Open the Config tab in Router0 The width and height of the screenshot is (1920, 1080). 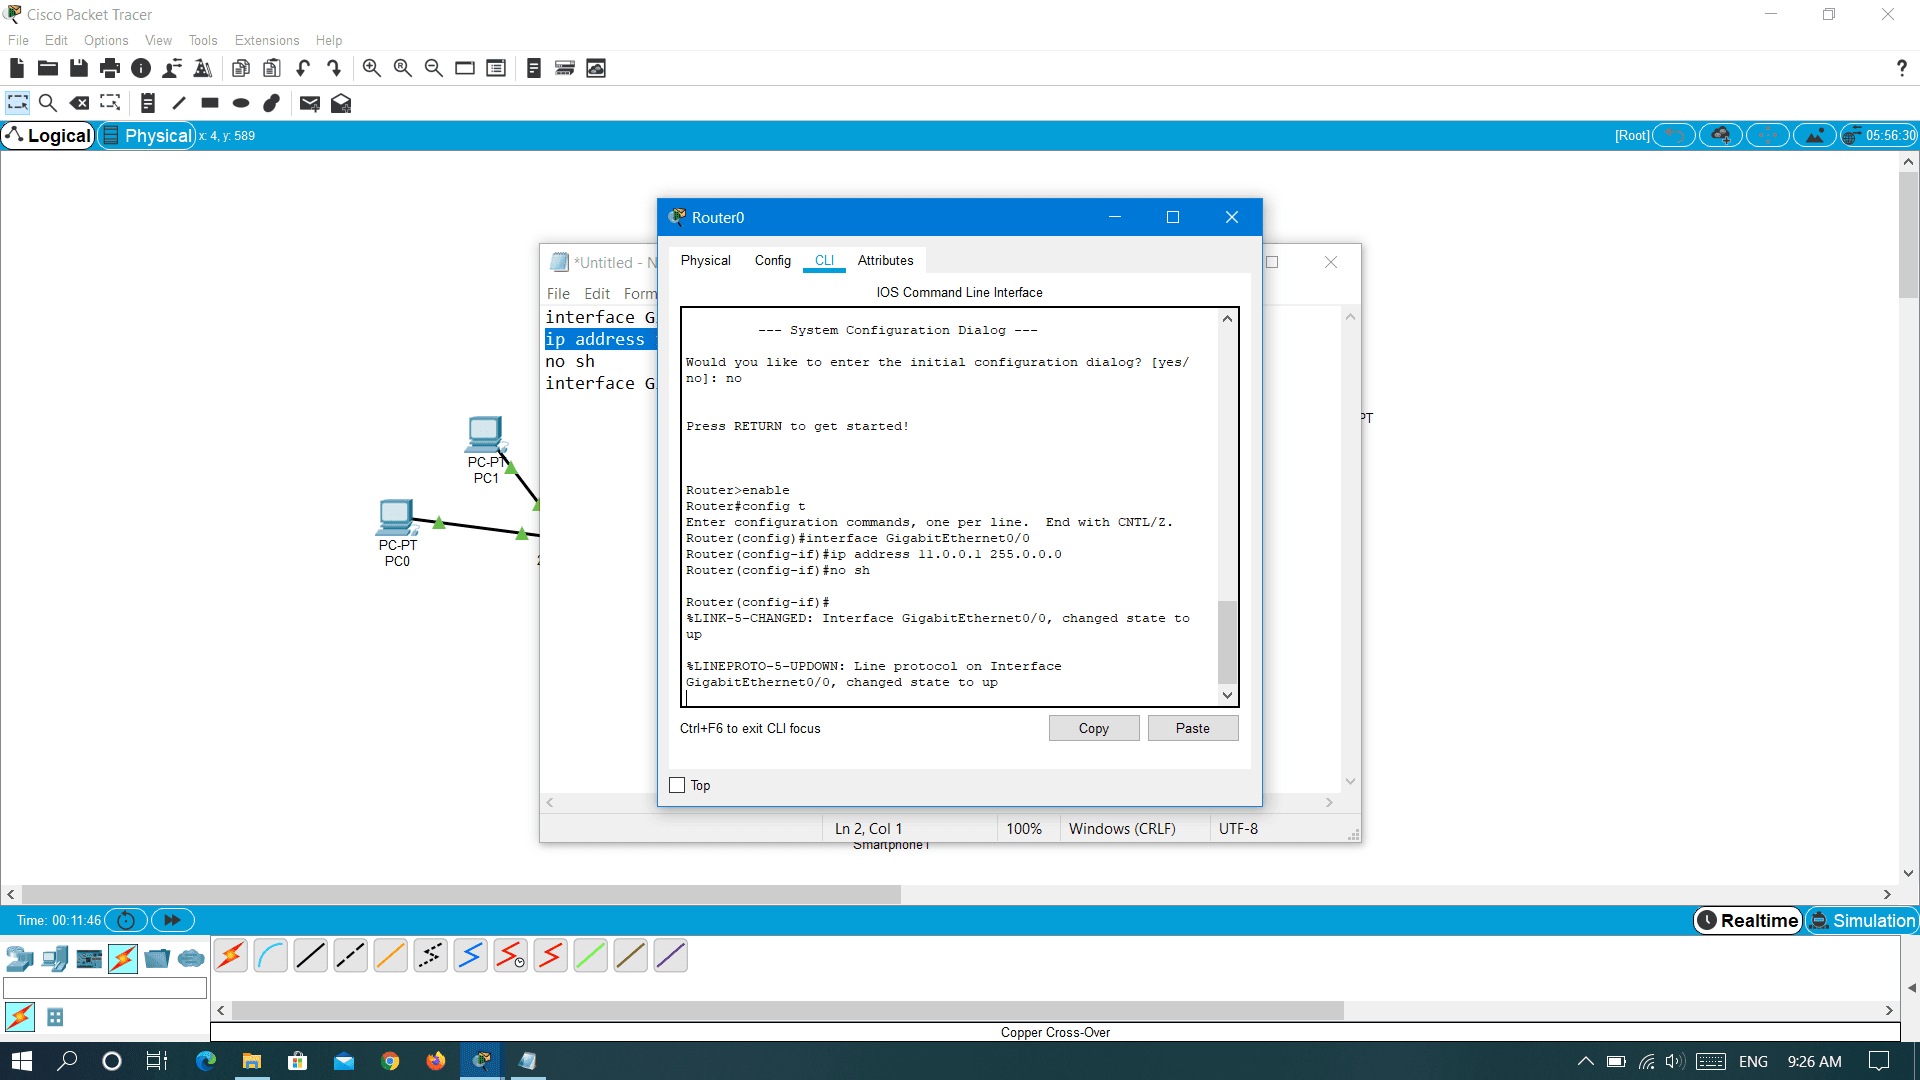point(773,260)
